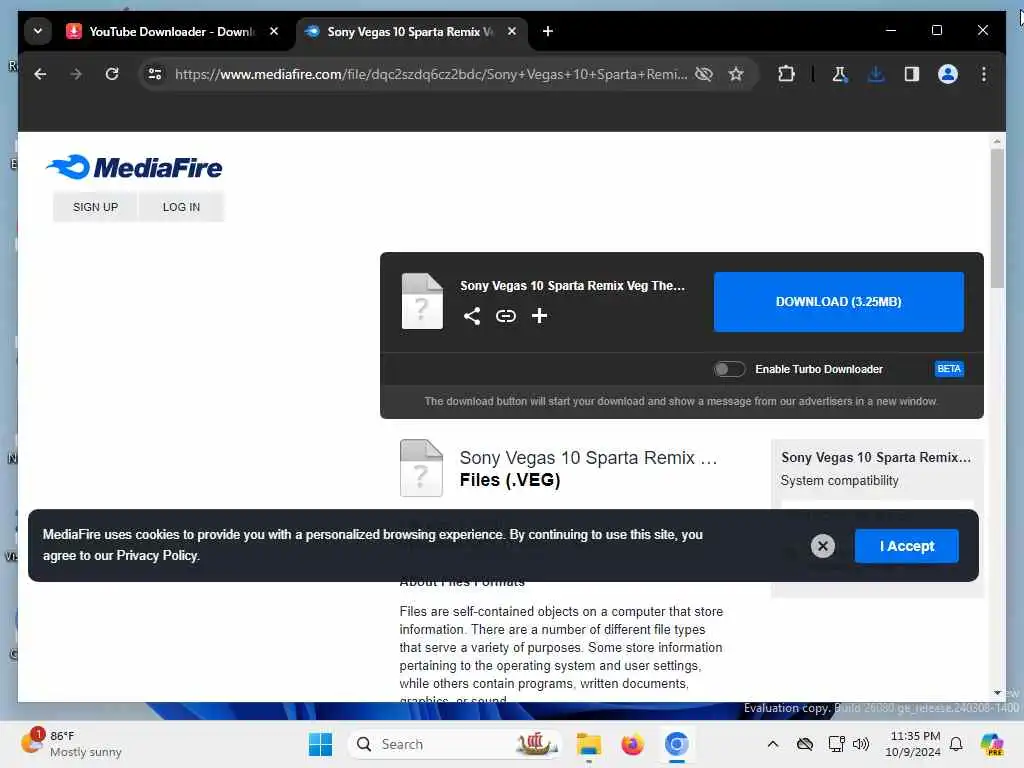
Task: Click the Files (.VEG) file icon
Action: point(421,468)
